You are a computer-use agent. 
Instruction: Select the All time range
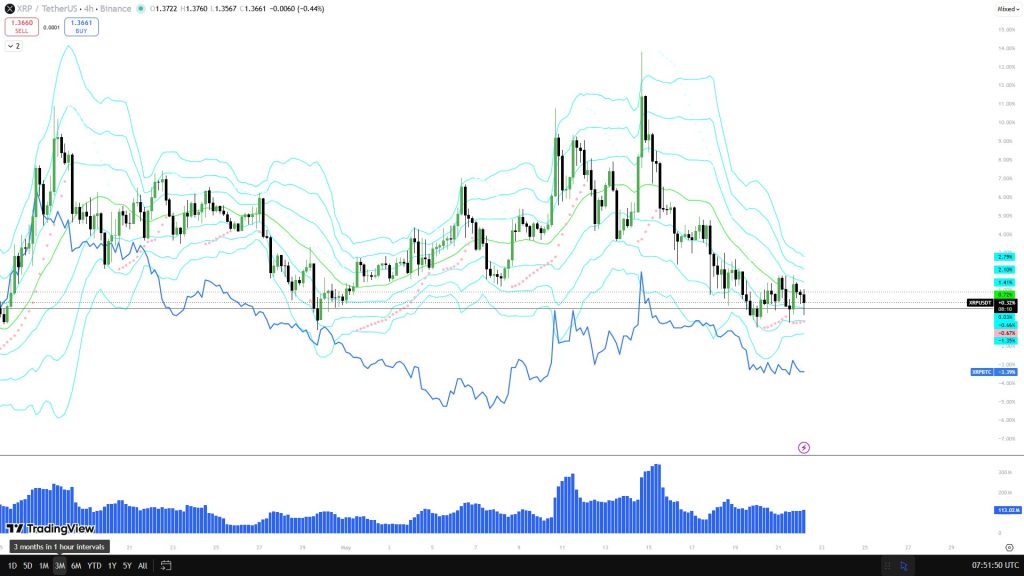(x=142, y=566)
